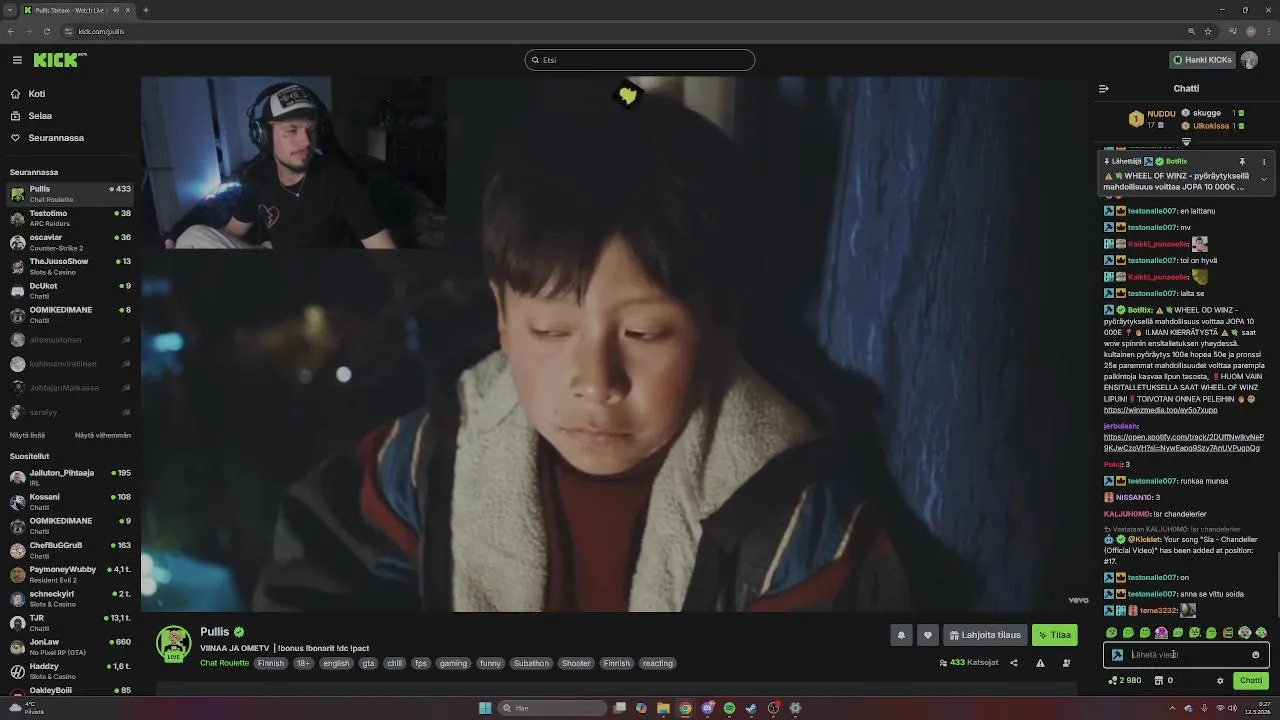Open the Spotify track link in chat
The image size is (1280, 720).
(x=1184, y=443)
